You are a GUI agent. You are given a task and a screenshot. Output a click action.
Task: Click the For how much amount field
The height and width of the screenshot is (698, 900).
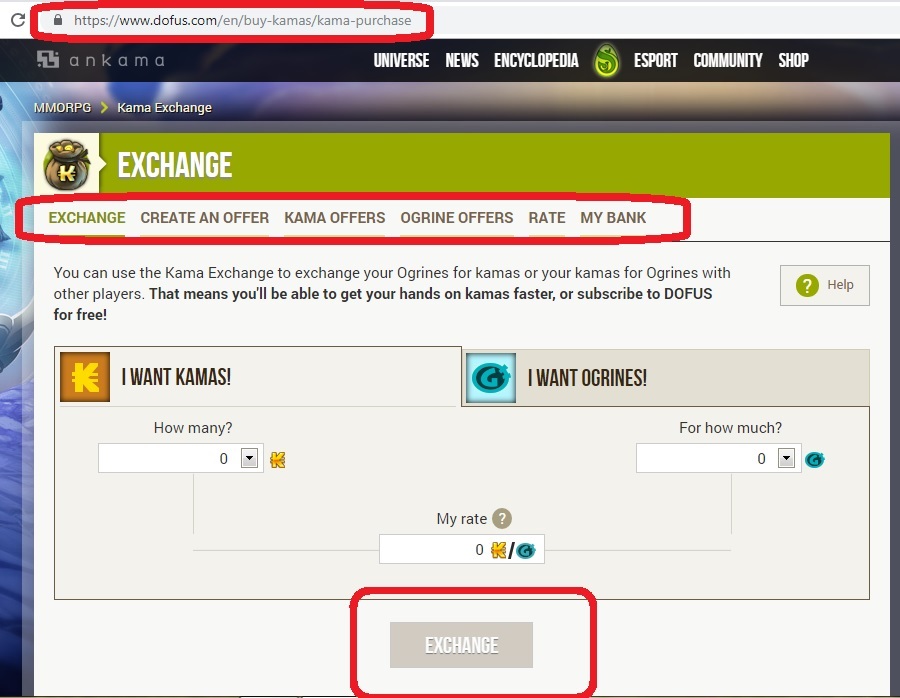coord(718,458)
